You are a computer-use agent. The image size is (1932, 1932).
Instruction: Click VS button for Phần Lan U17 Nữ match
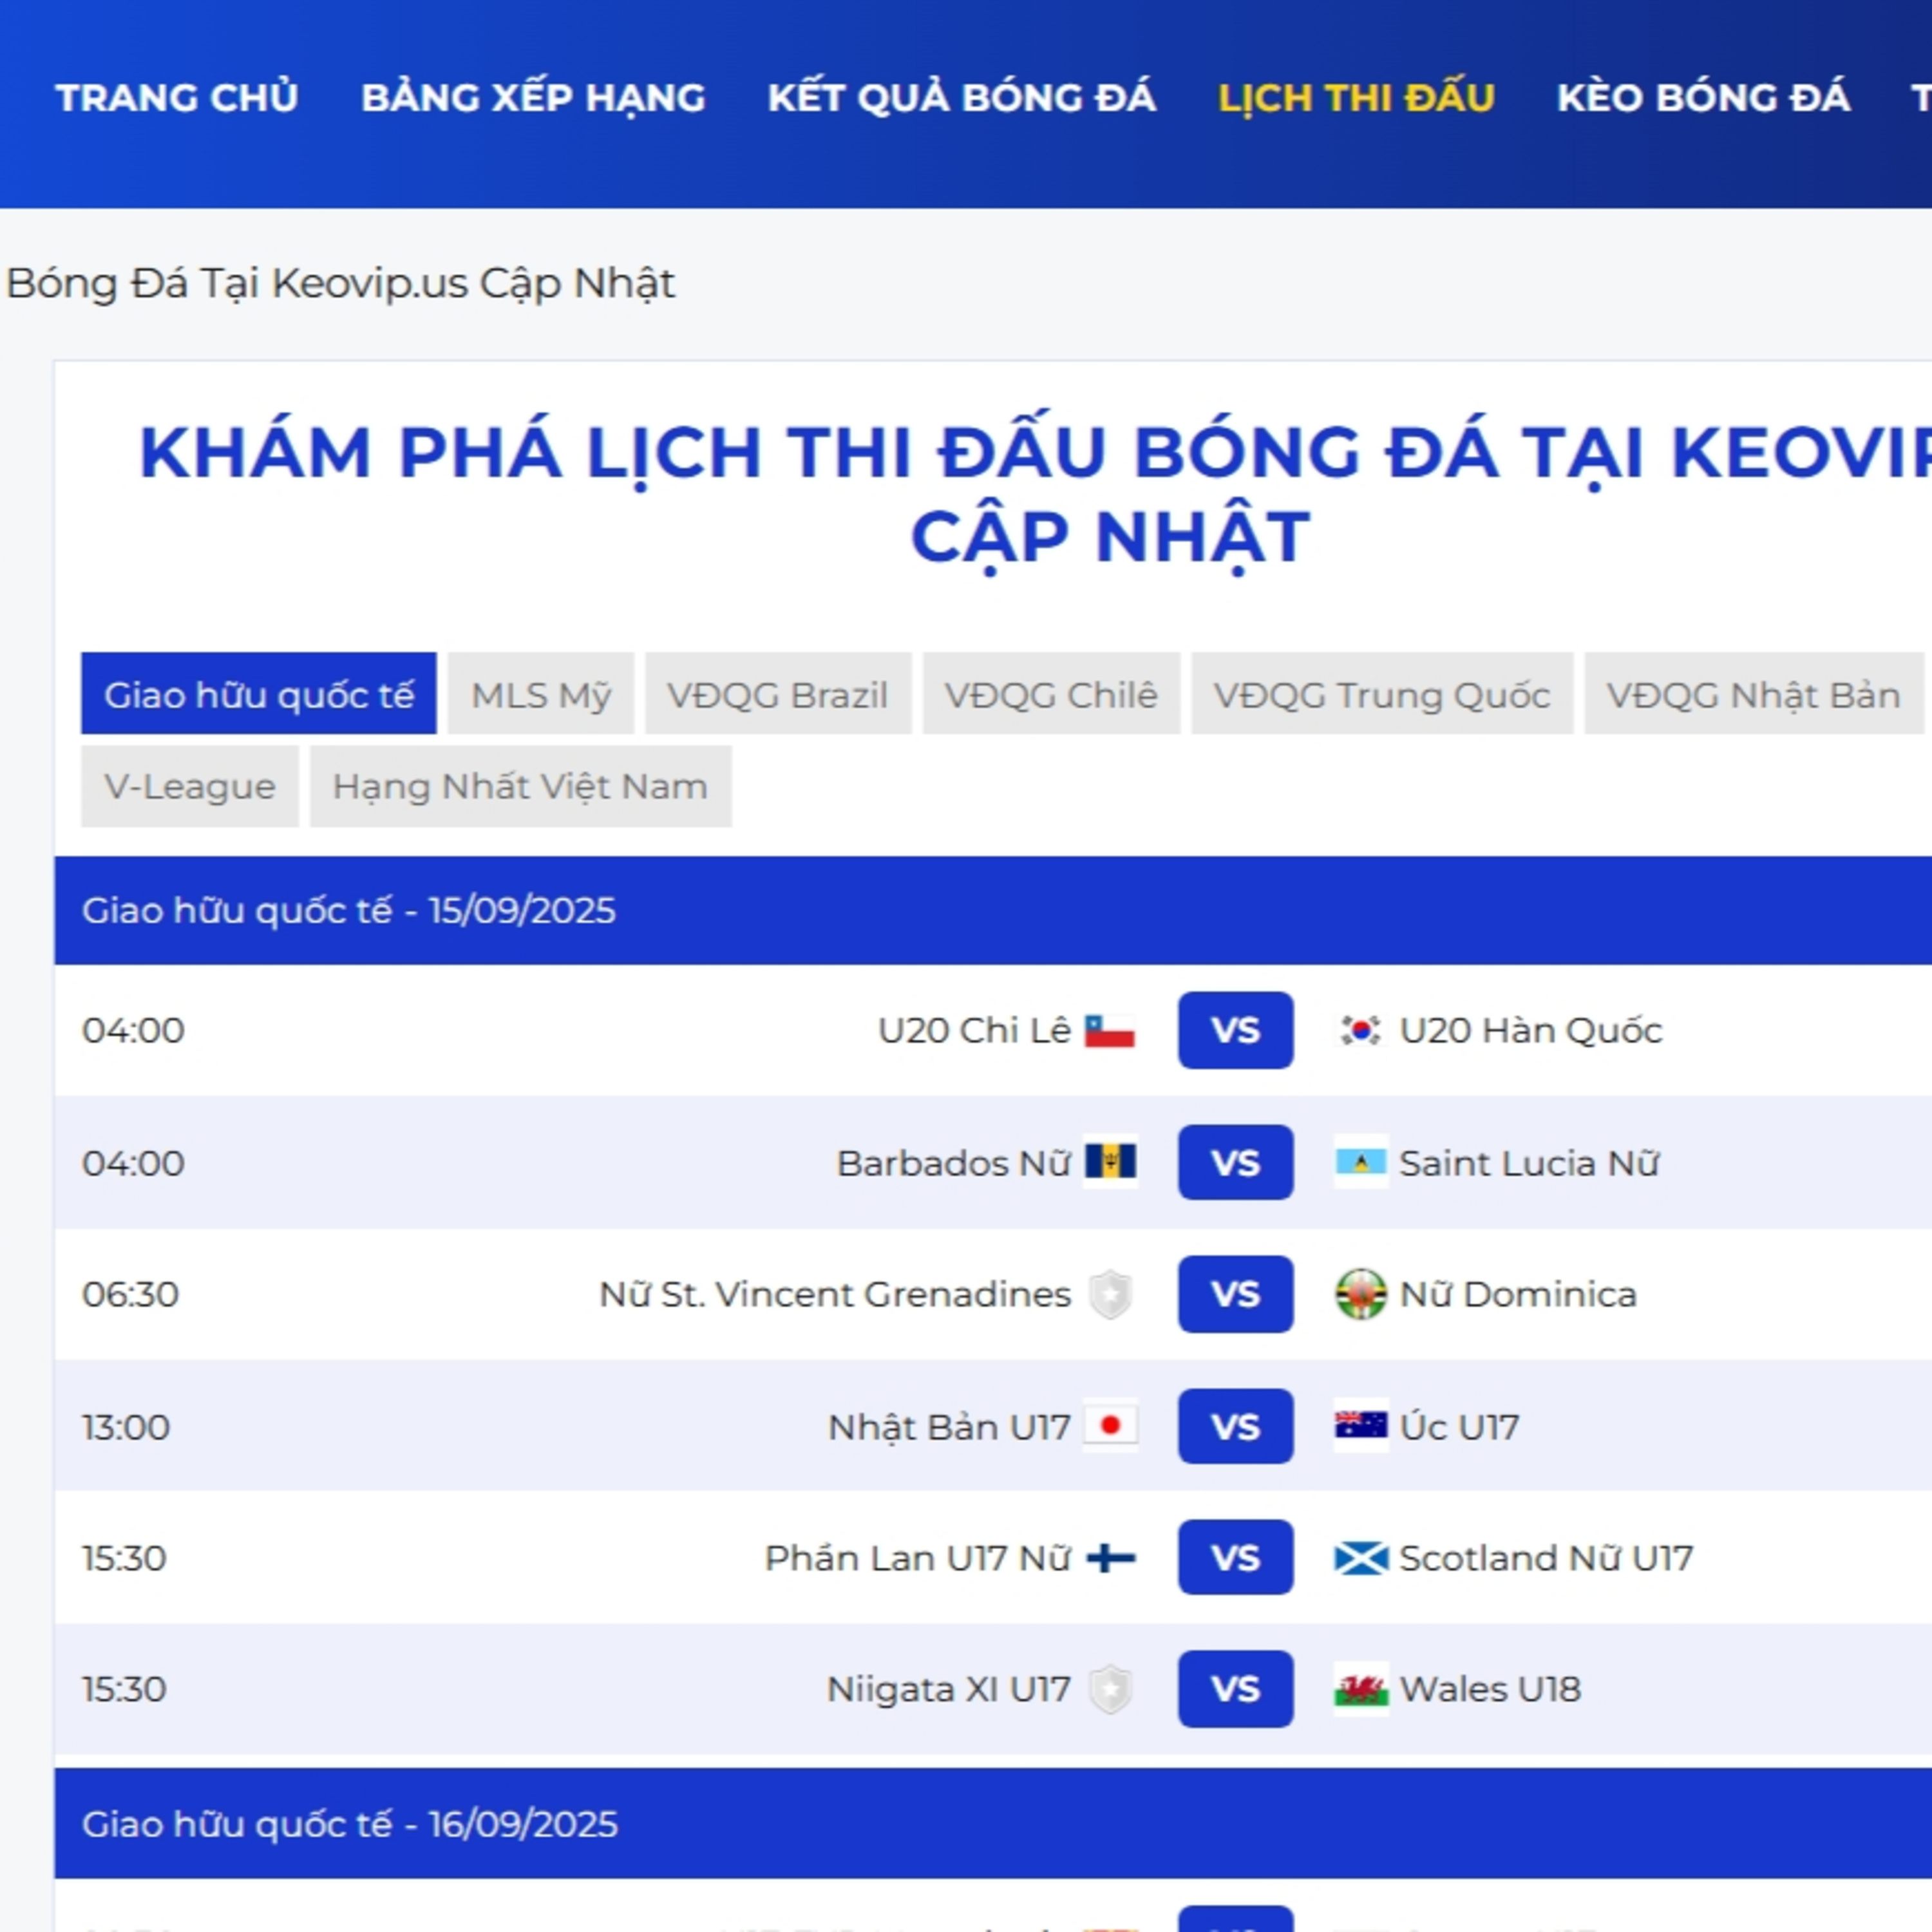click(x=1235, y=1558)
